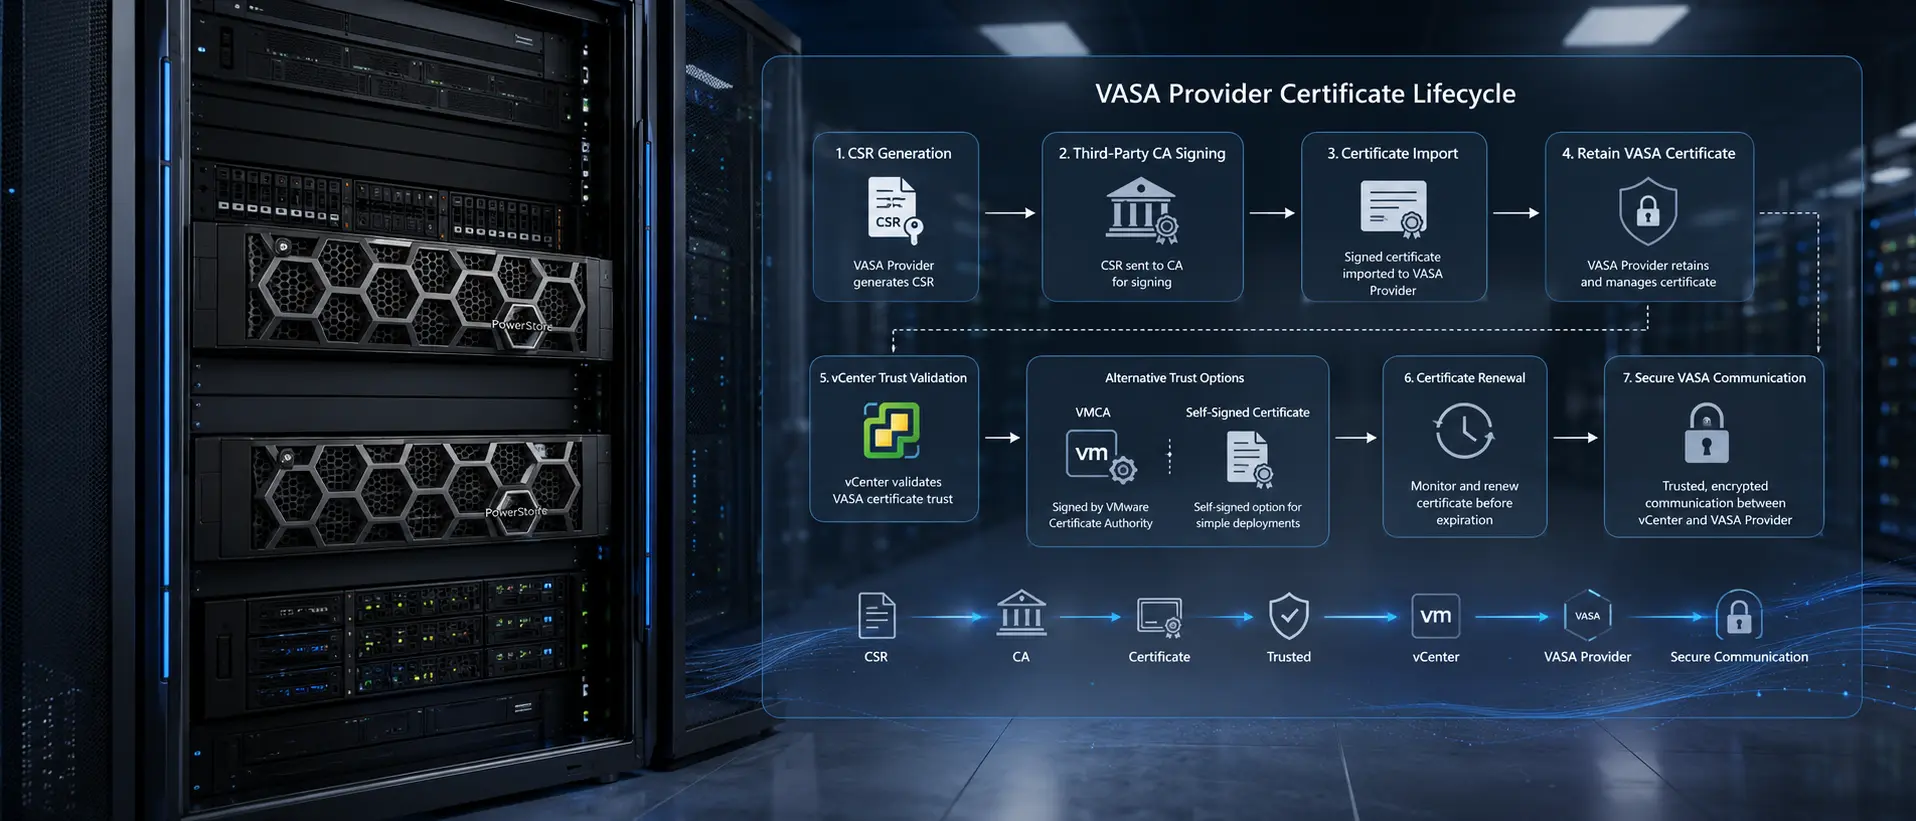1916x821 pixels.
Task: Click "Signed certificate imported to VASA Provider" text
Action: [1392, 274]
